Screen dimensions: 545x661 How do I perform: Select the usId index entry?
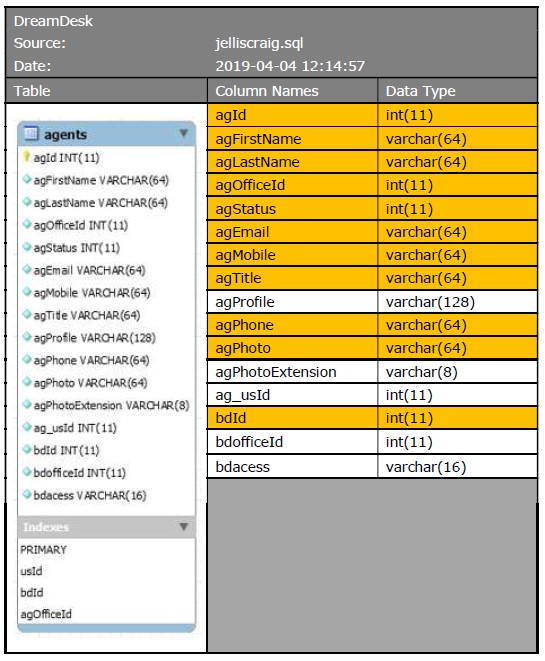click(x=31, y=571)
